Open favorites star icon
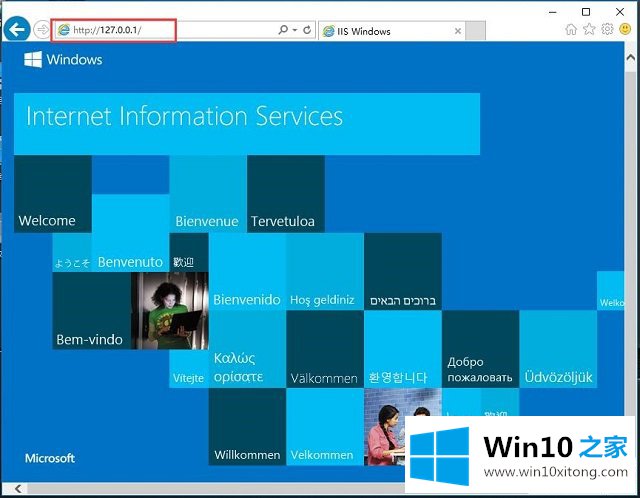Image resolution: width=640 pixels, height=498 pixels. 589,29
